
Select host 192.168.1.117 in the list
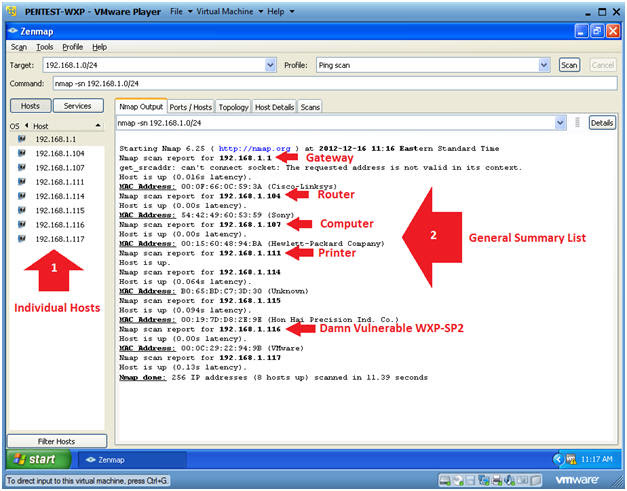(60, 239)
